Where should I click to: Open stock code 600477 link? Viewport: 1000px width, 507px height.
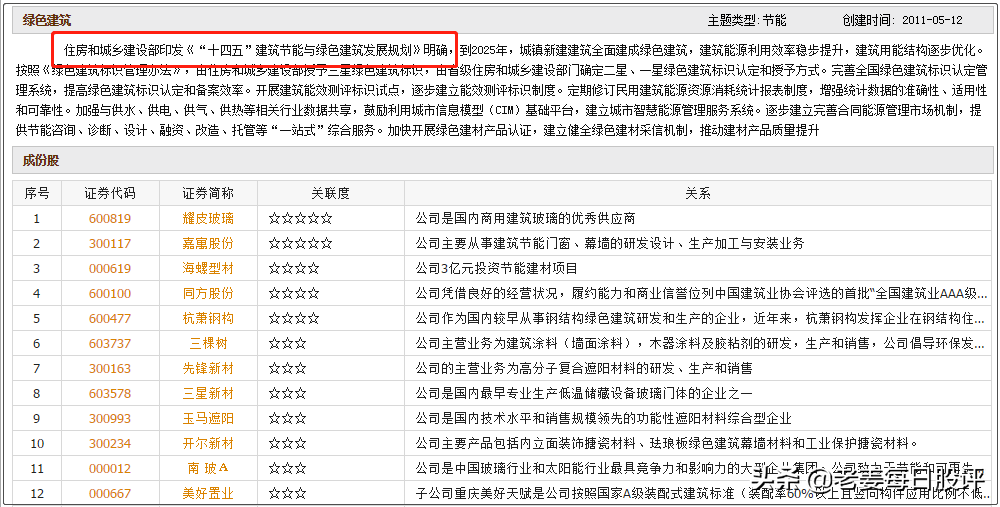point(110,319)
